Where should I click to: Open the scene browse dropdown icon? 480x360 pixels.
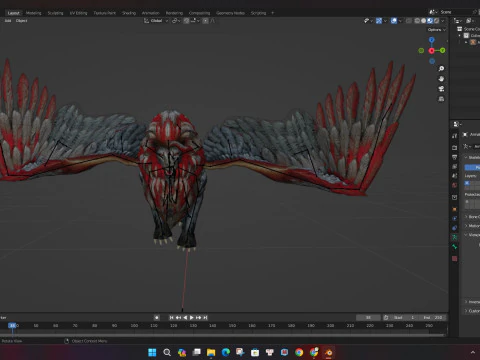pos(433,12)
